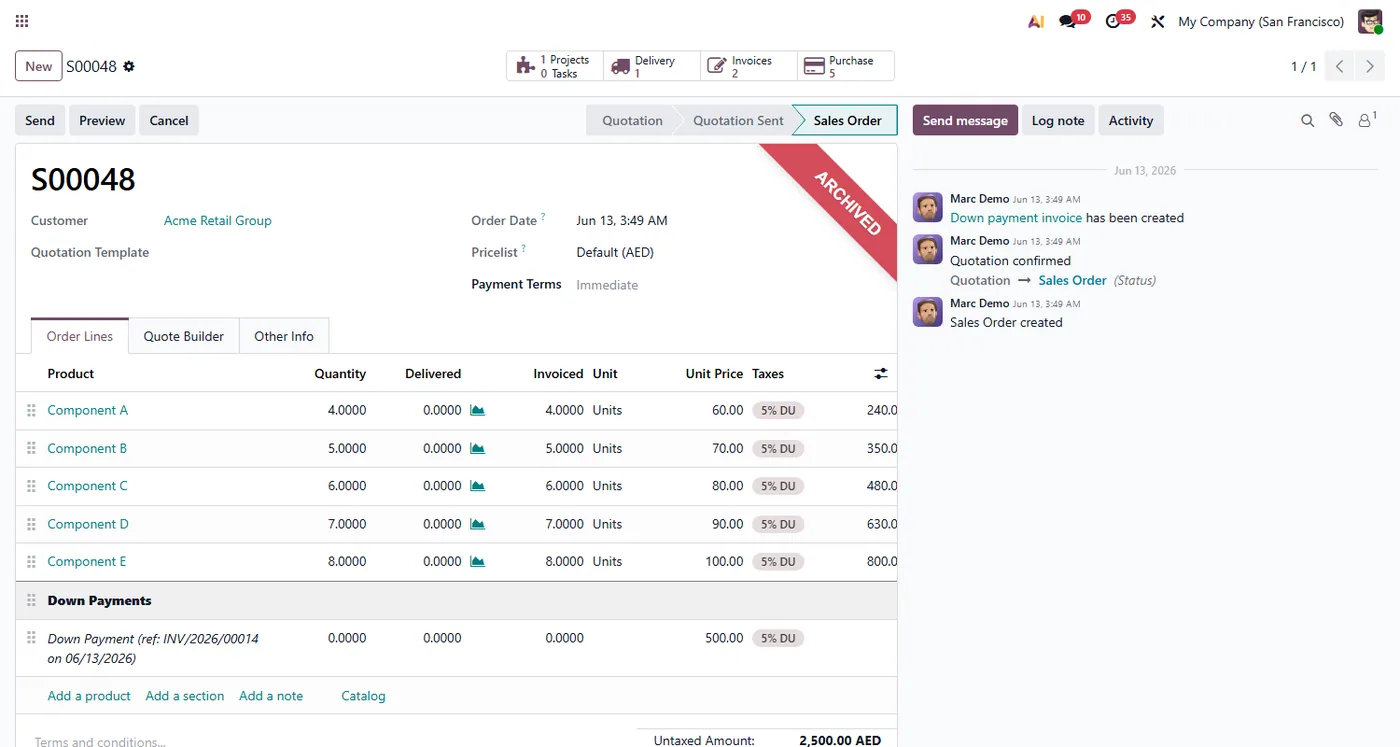This screenshot has width=1400, height=747.
Task: Open the forecast chart icon for Component A
Action: tap(478, 411)
